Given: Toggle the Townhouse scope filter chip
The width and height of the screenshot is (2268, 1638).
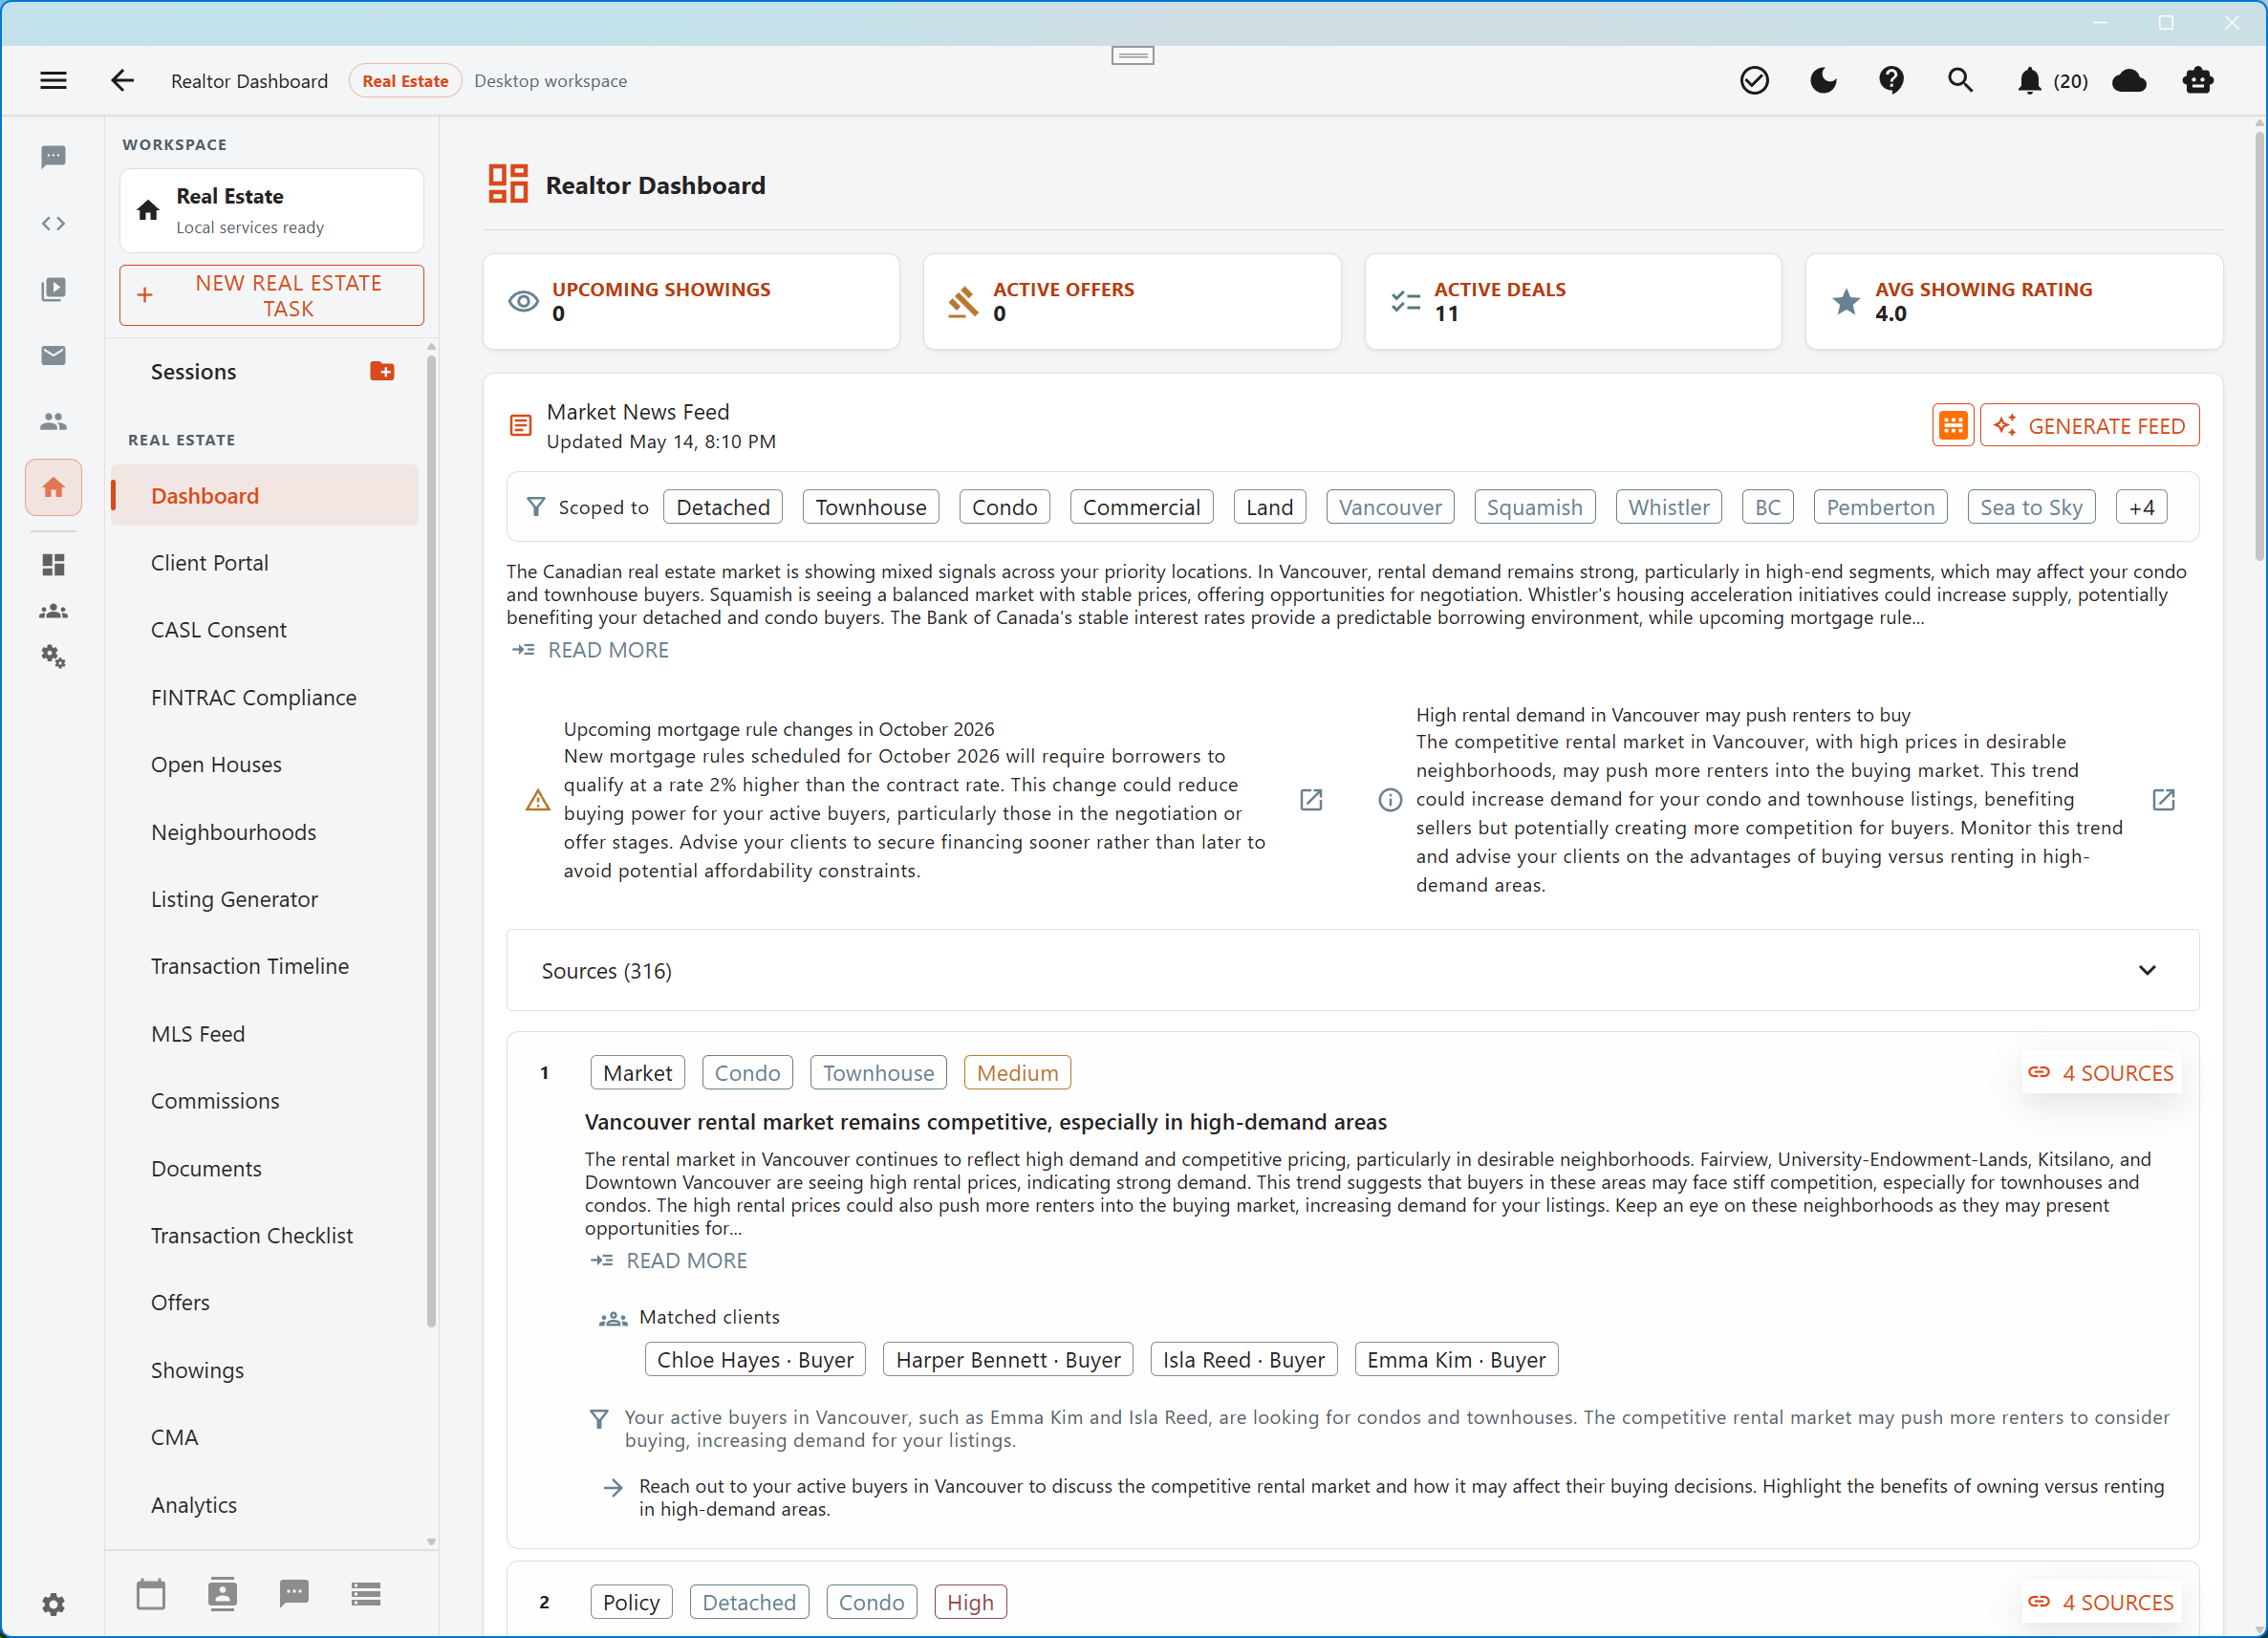Looking at the screenshot, I should click(871, 507).
